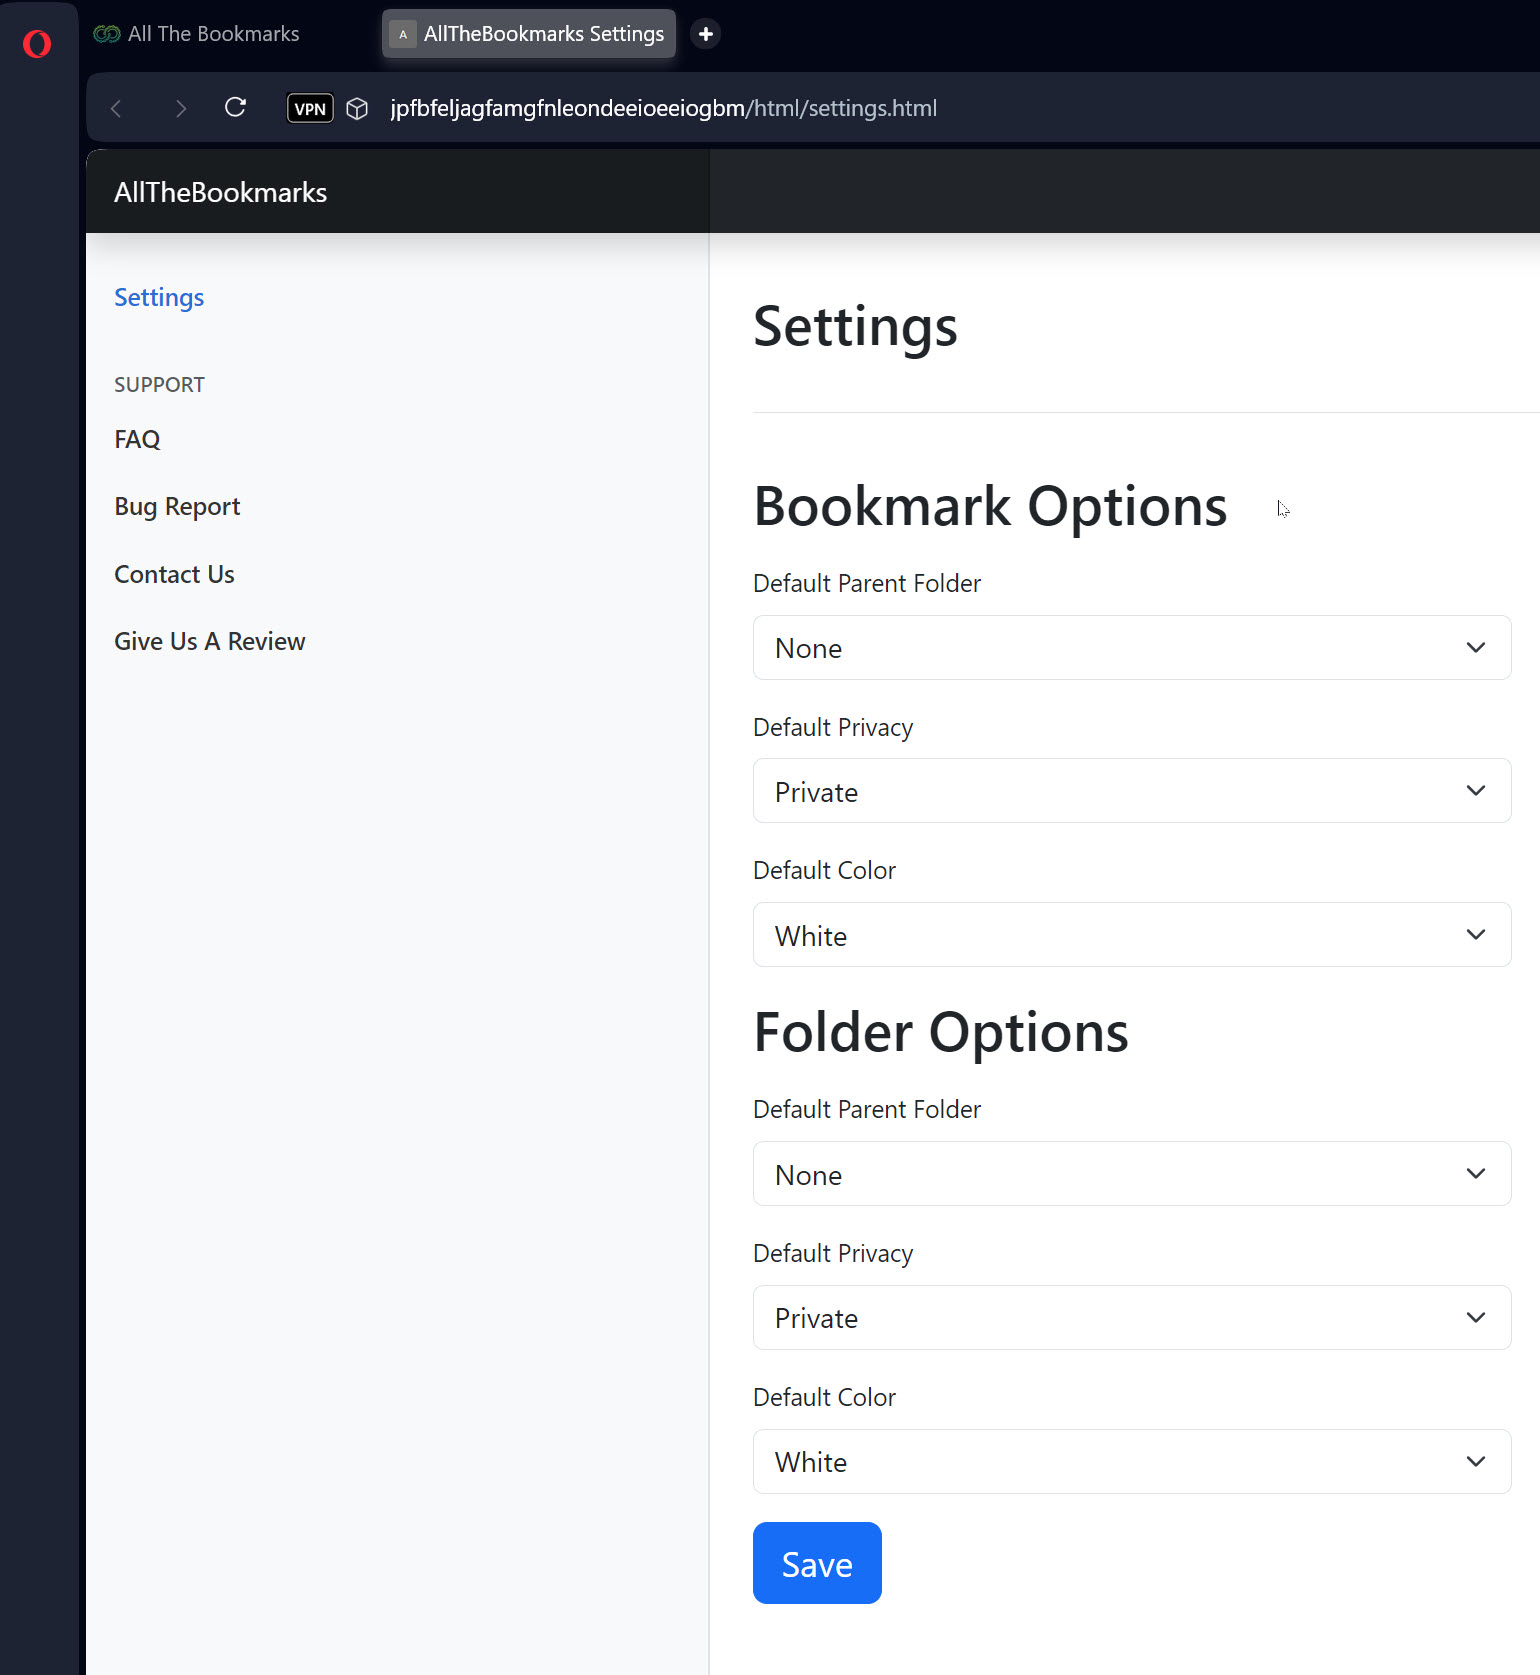Open Bookmark Default Privacy dropdown
The width and height of the screenshot is (1540, 1675).
1131,791
